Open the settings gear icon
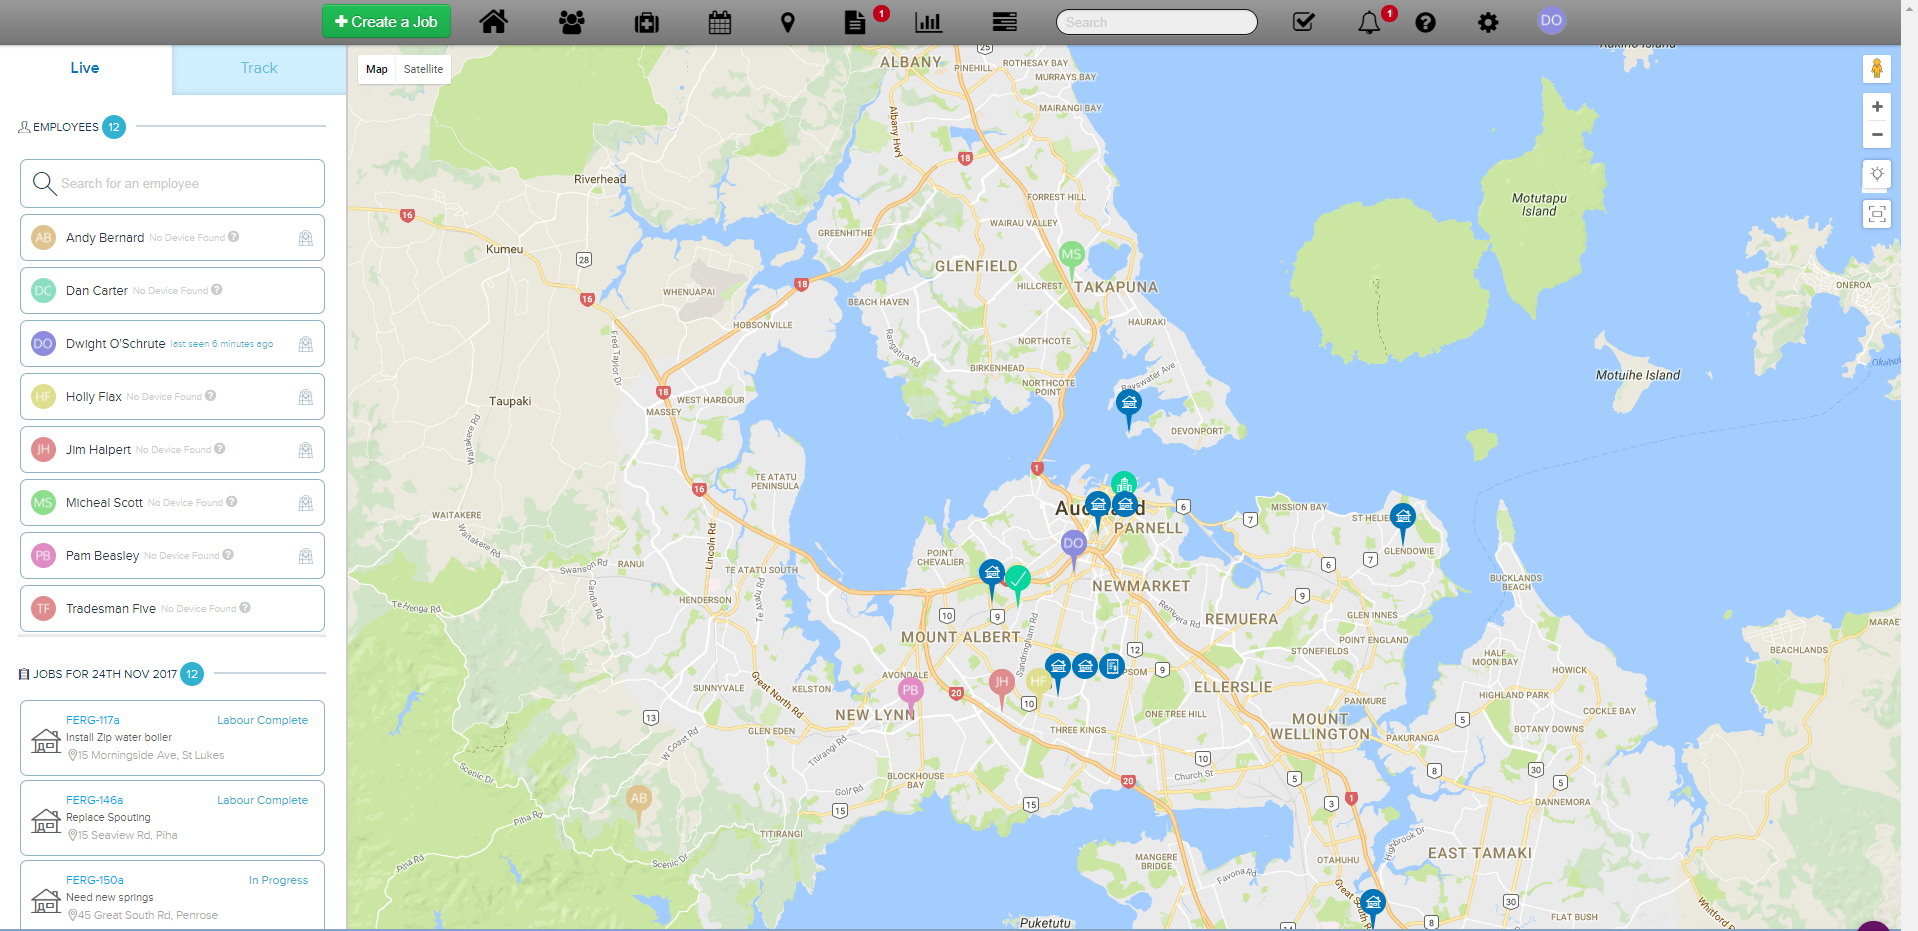The image size is (1918, 931). tap(1488, 22)
